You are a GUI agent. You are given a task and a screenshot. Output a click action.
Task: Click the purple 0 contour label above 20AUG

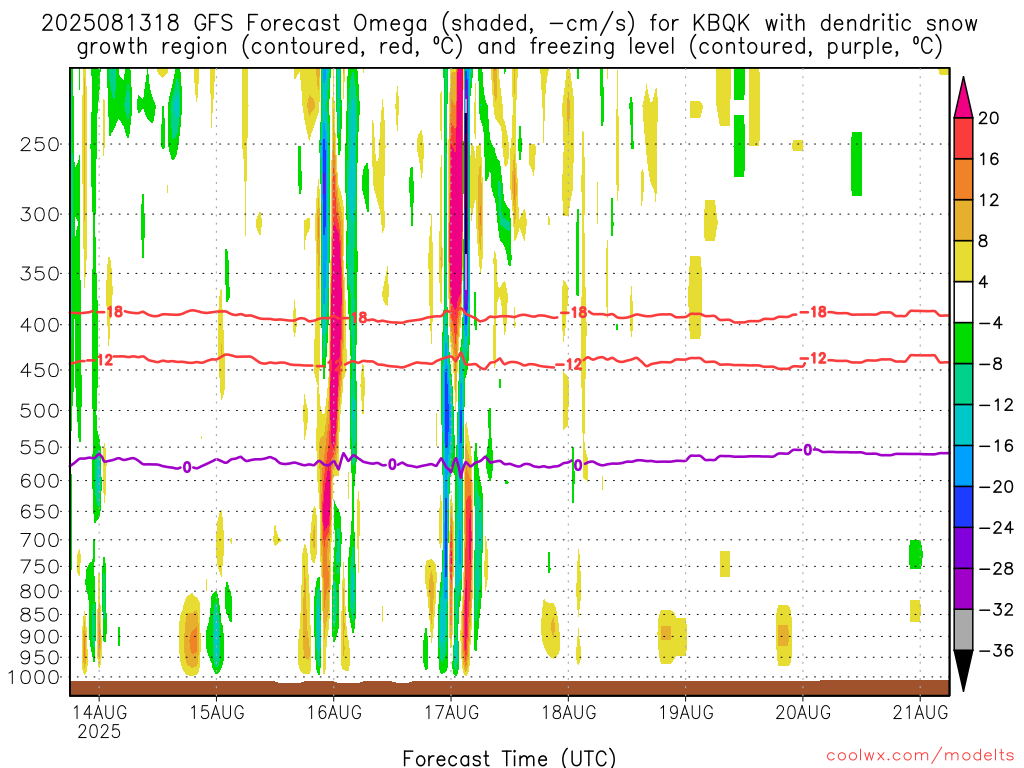(807, 450)
